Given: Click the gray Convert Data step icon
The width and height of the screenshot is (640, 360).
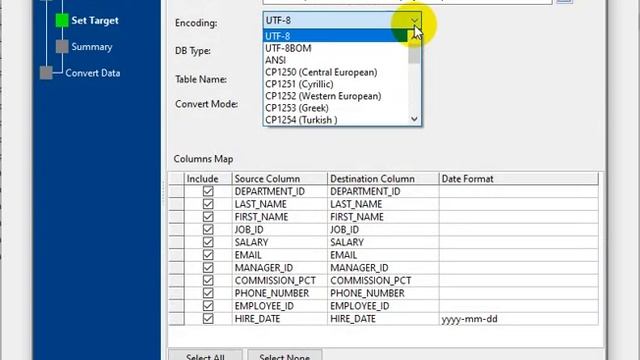Looking at the screenshot, I should 46,73.
